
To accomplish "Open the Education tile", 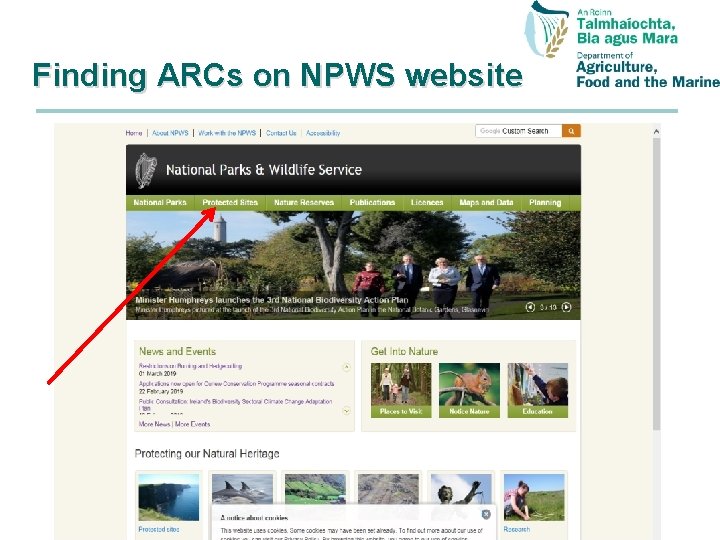I will click(537, 390).
